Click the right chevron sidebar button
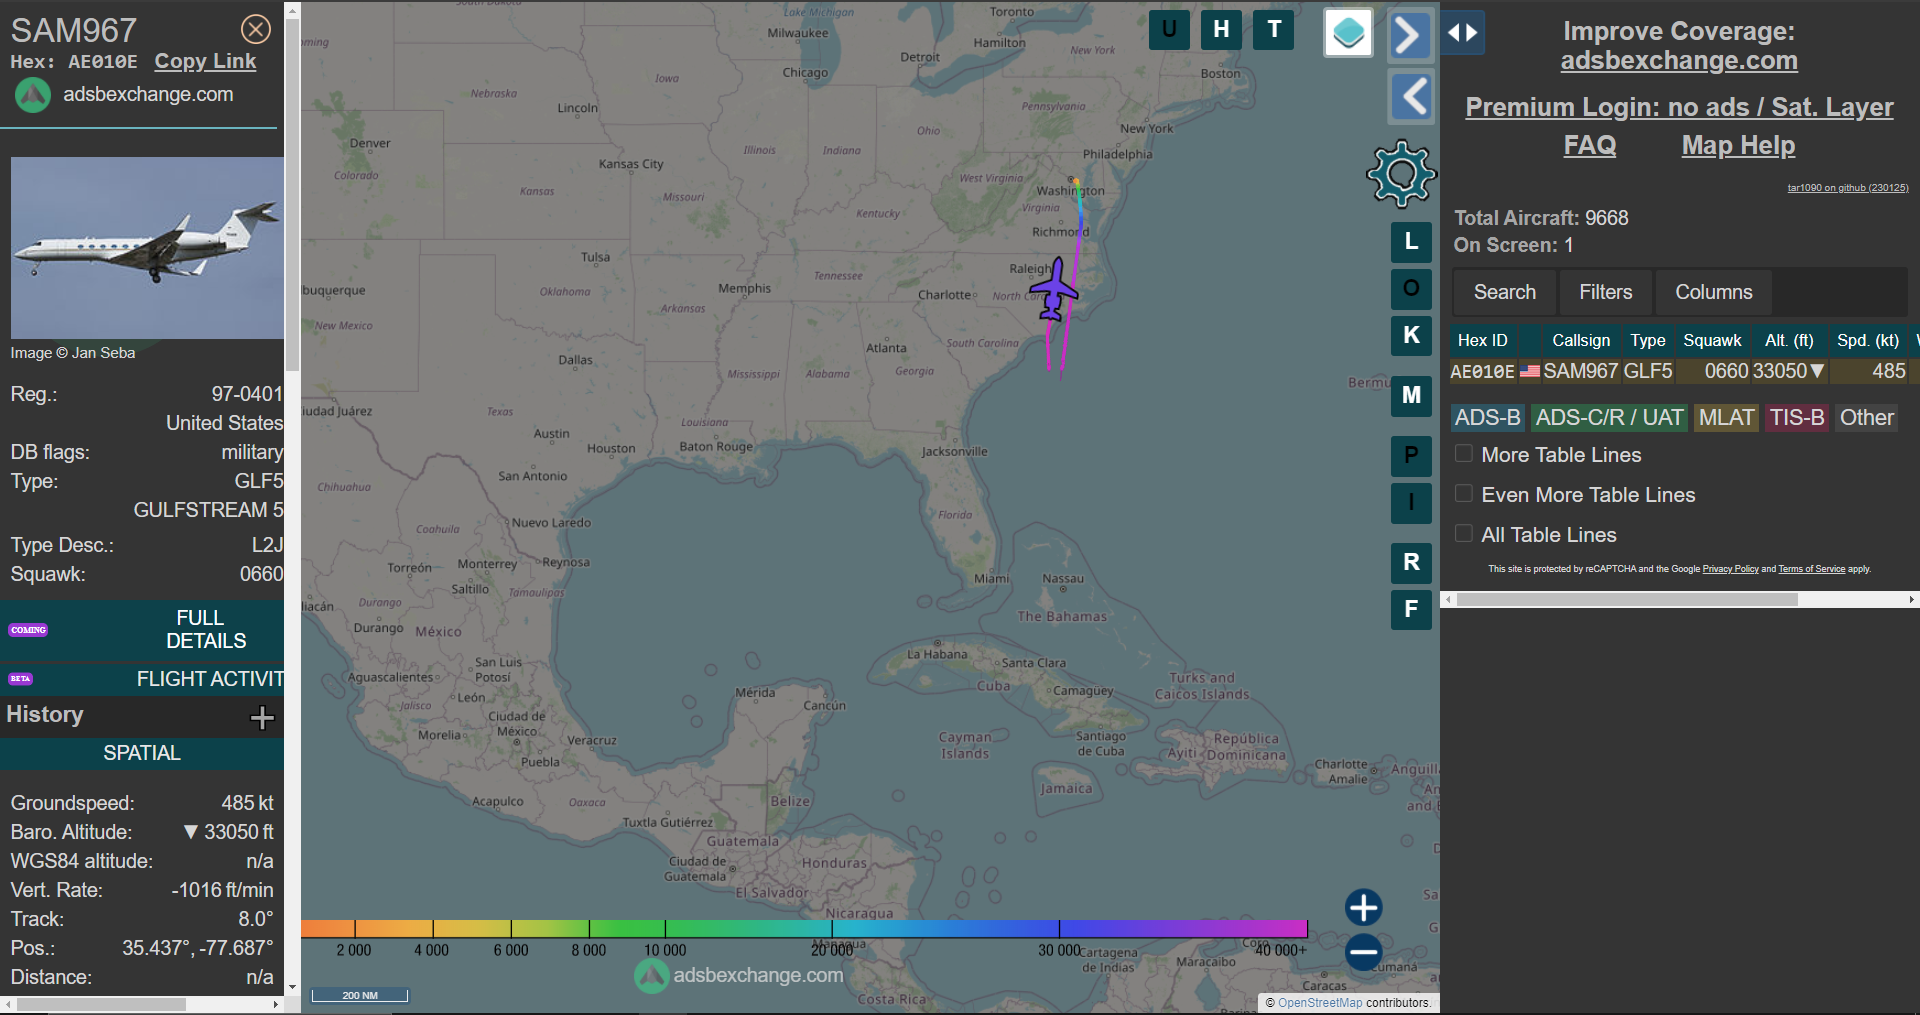 click(x=1410, y=35)
